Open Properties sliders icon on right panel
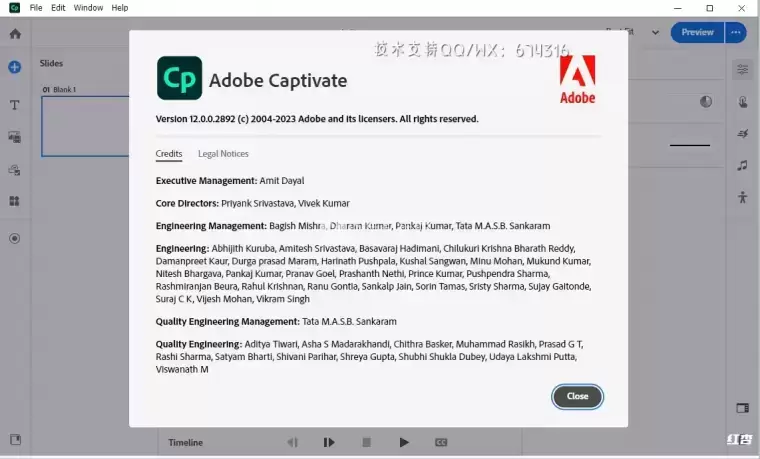This screenshot has height=459, width=760. pyautogui.click(x=743, y=69)
